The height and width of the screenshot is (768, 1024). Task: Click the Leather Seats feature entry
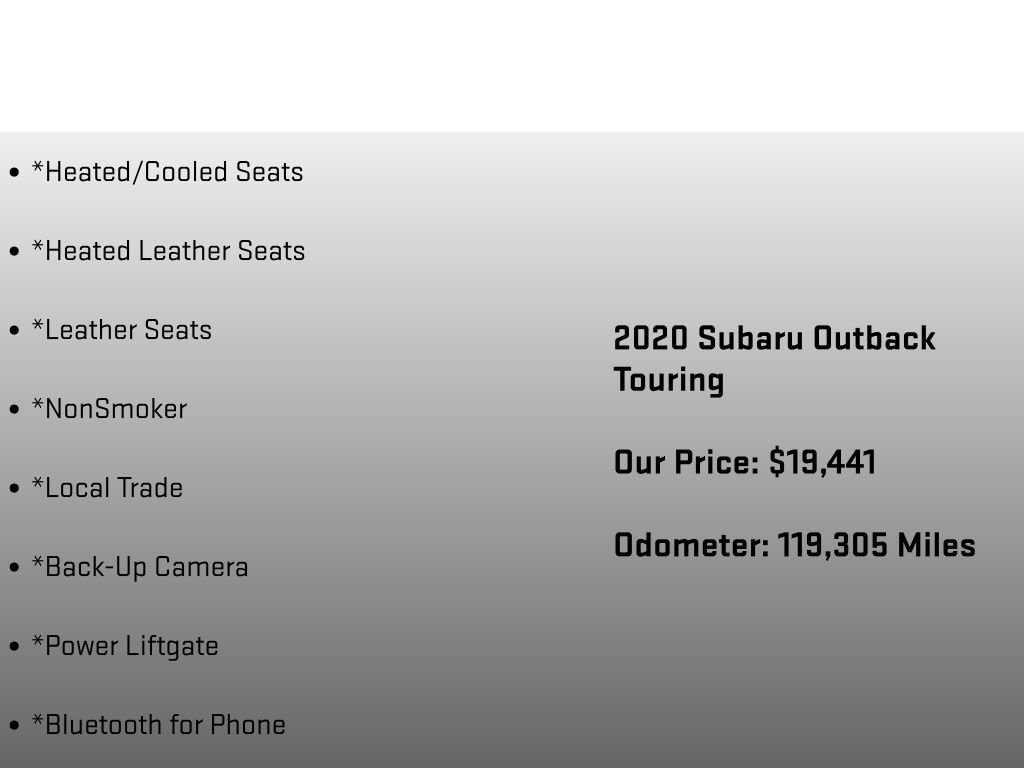[x=121, y=330]
